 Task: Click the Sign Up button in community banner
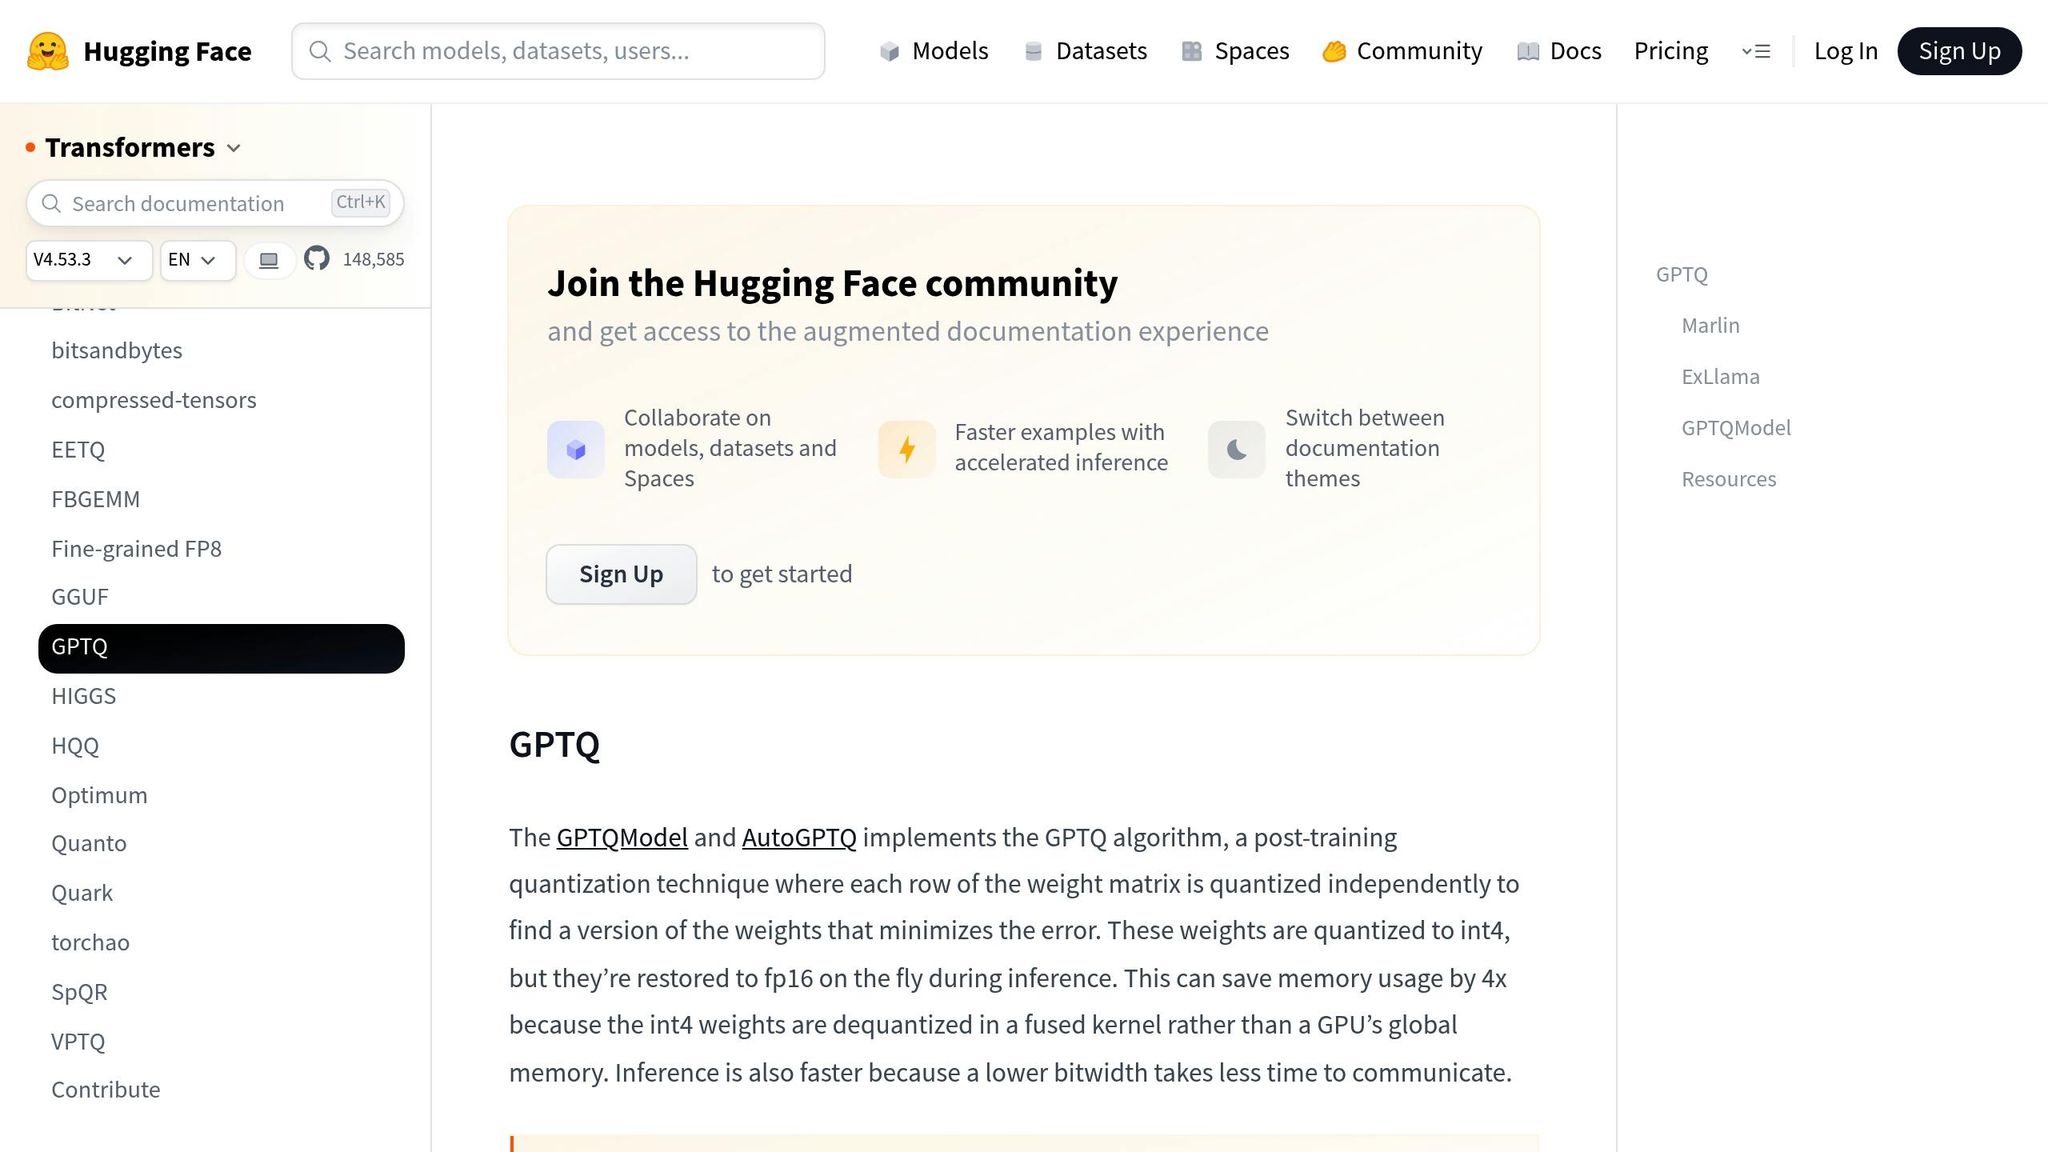[x=621, y=574]
